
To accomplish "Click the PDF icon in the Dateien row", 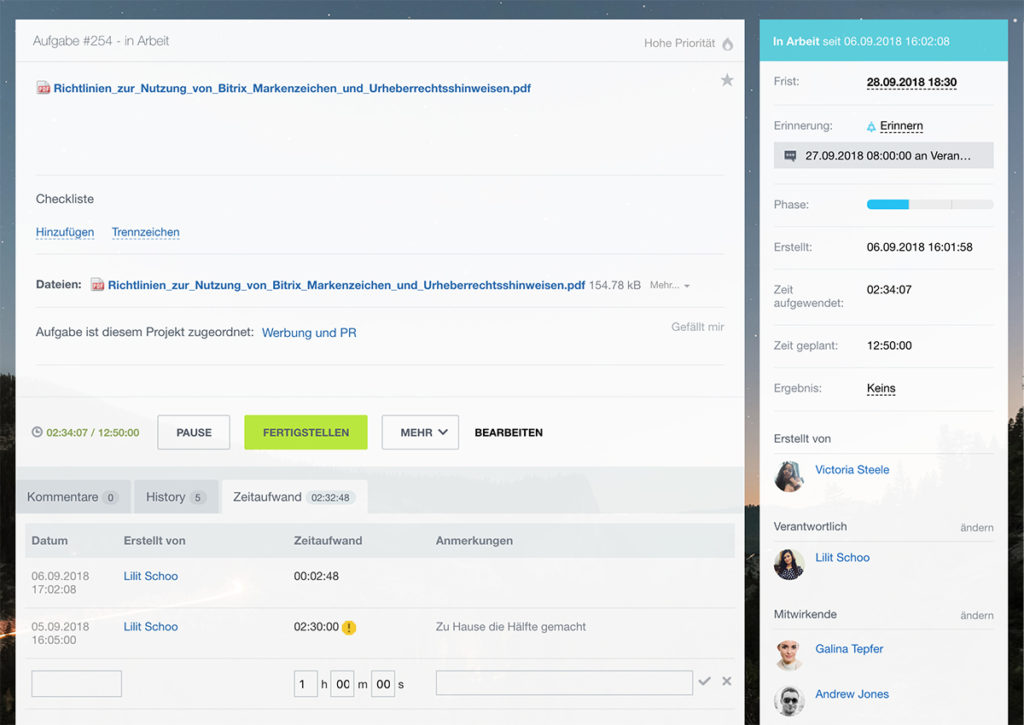I will click(x=97, y=285).
